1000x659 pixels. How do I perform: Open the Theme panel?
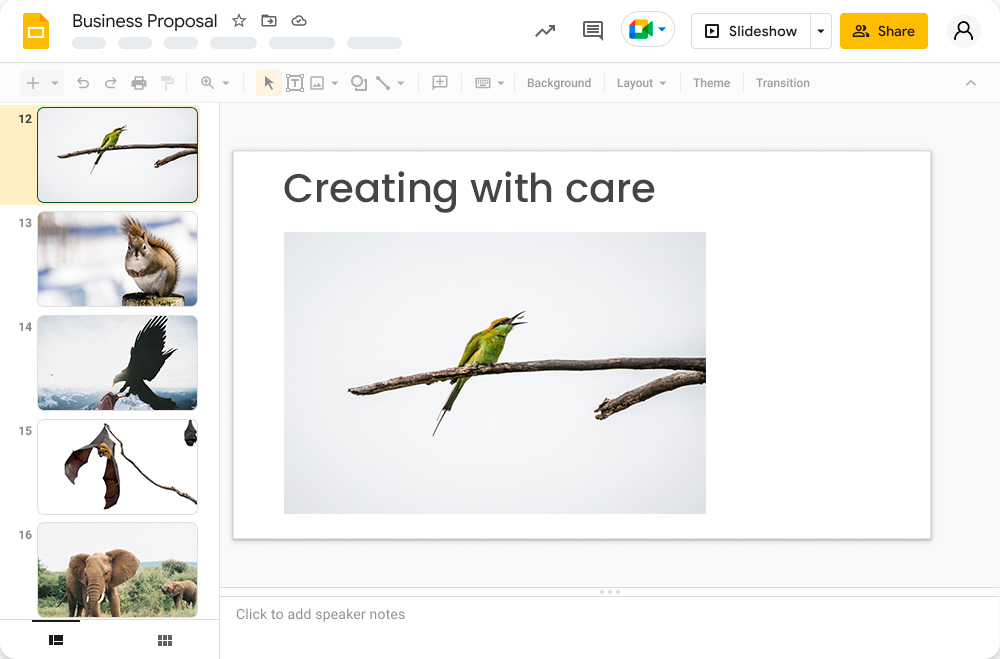(711, 83)
